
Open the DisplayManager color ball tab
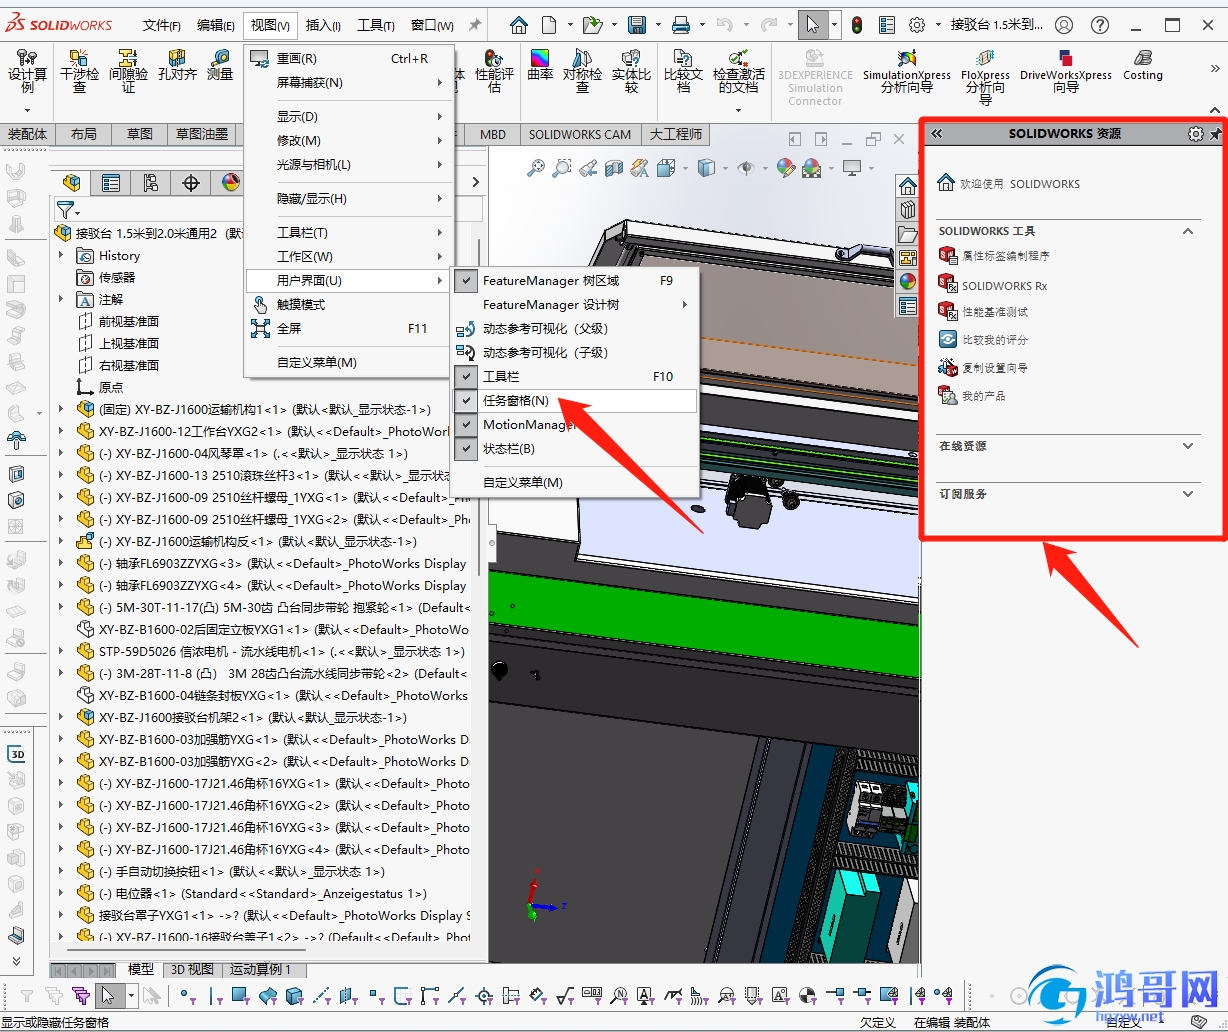click(231, 183)
